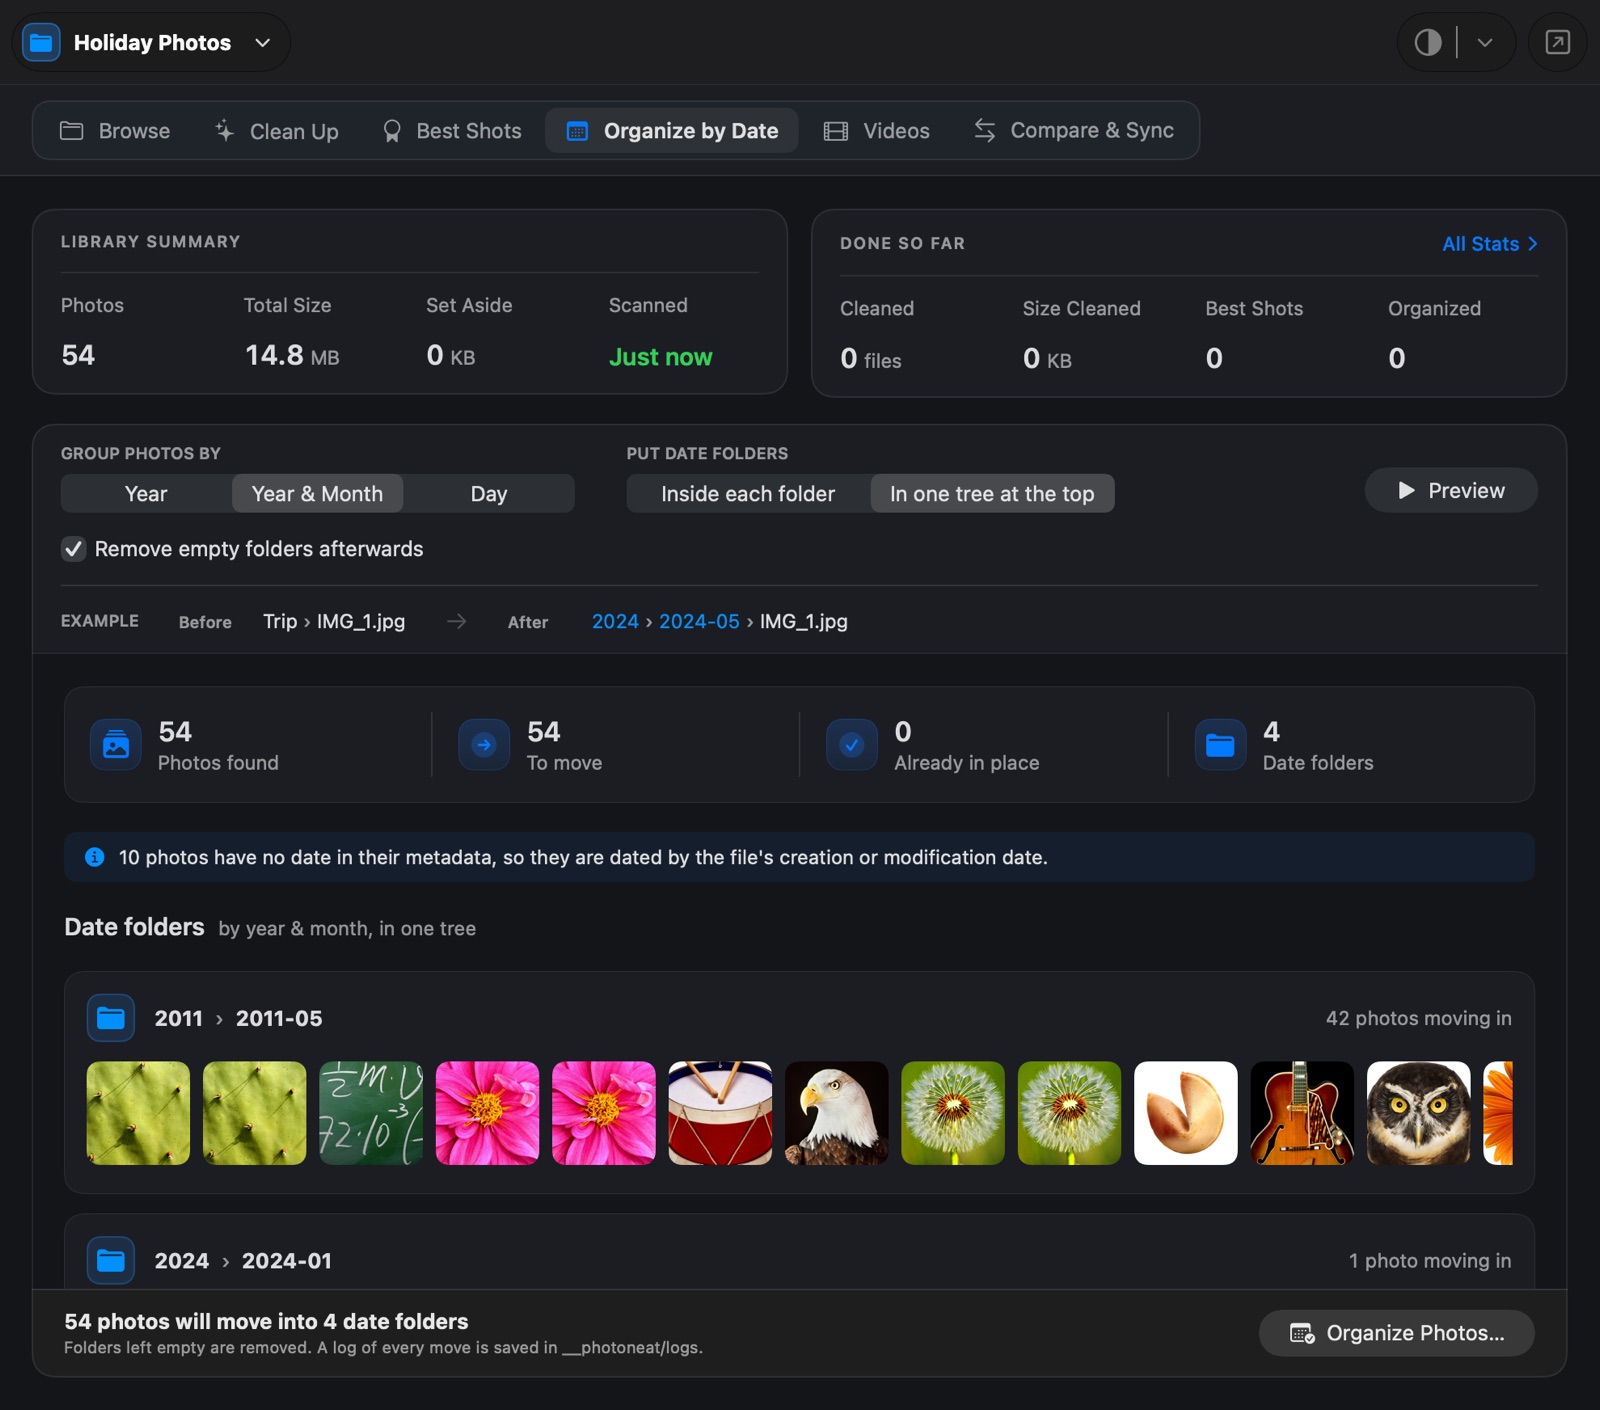This screenshot has width=1600, height=1410.
Task: Click the 42 photos moving in label
Action: coord(1418,1018)
